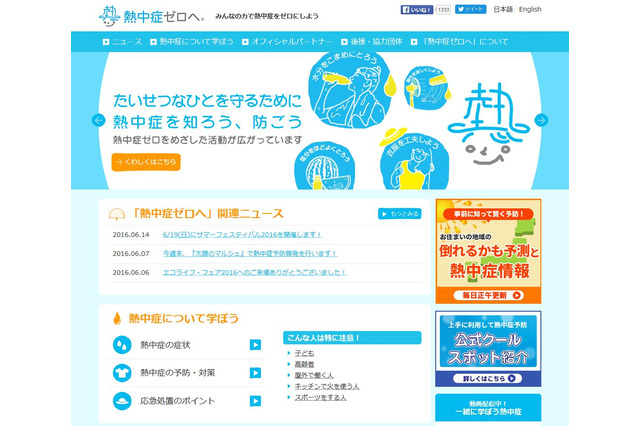Click the もっとみる news button

[x=400, y=214]
